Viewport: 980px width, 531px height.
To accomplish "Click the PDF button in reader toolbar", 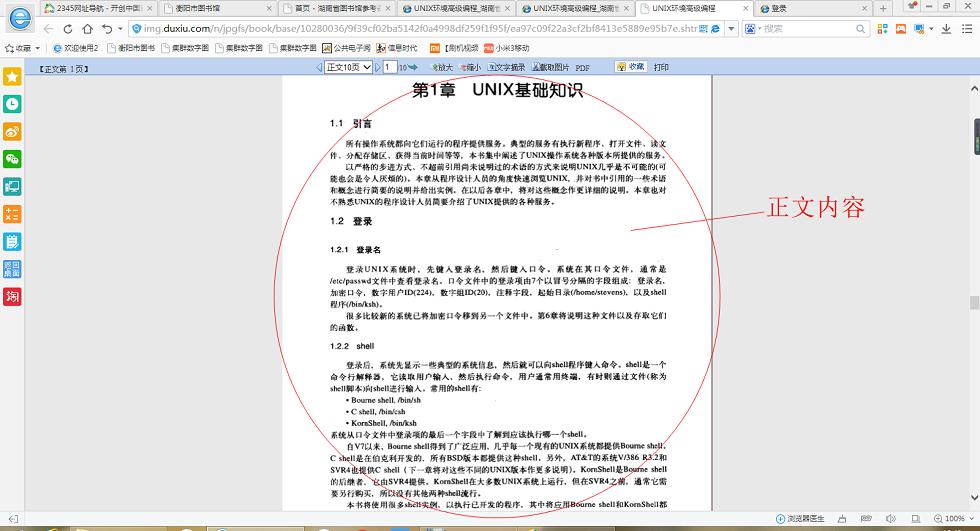I will [x=582, y=67].
